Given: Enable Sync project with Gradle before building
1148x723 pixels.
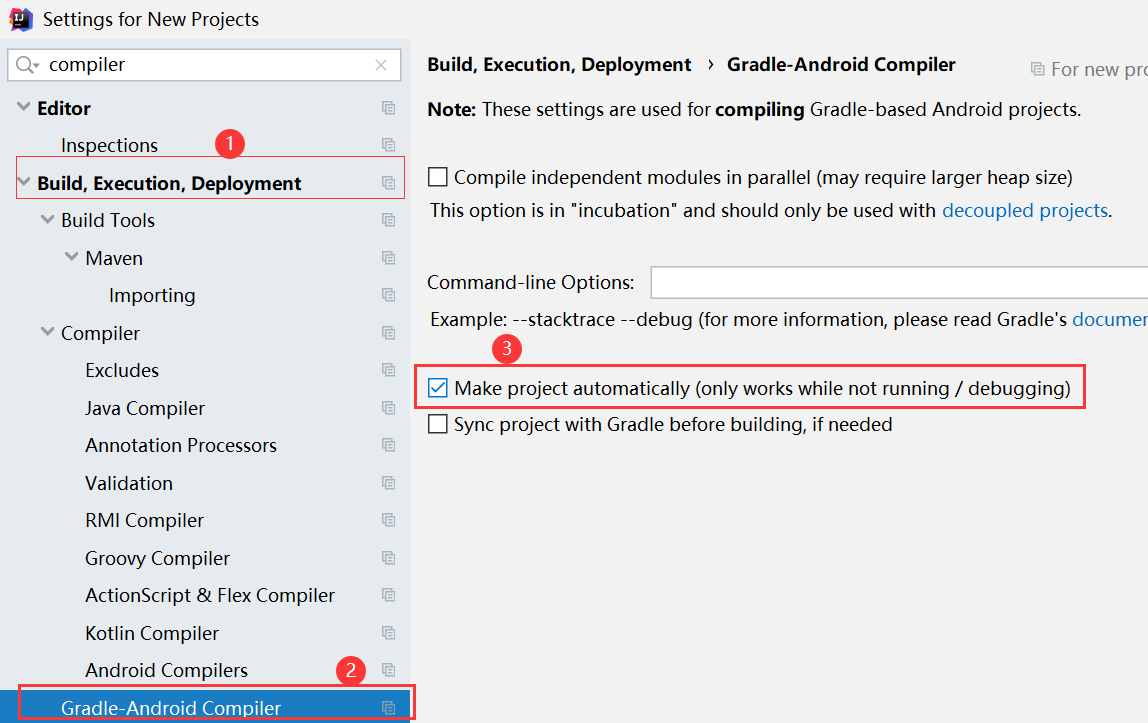Looking at the screenshot, I should click(438, 424).
